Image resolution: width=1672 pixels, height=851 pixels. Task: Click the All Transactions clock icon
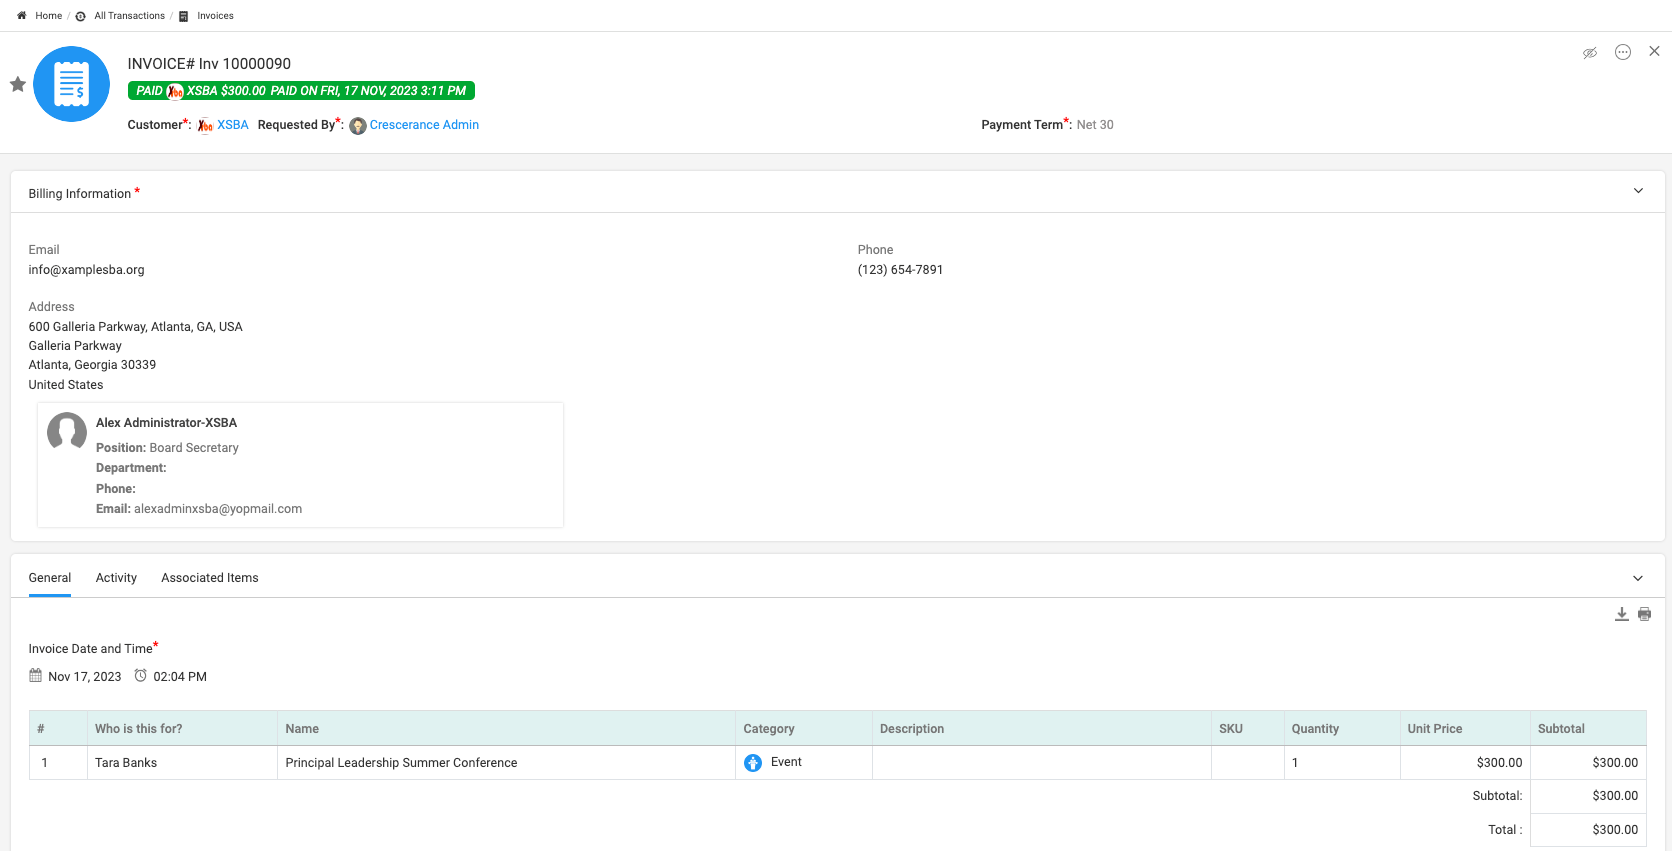(x=81, y=16)
